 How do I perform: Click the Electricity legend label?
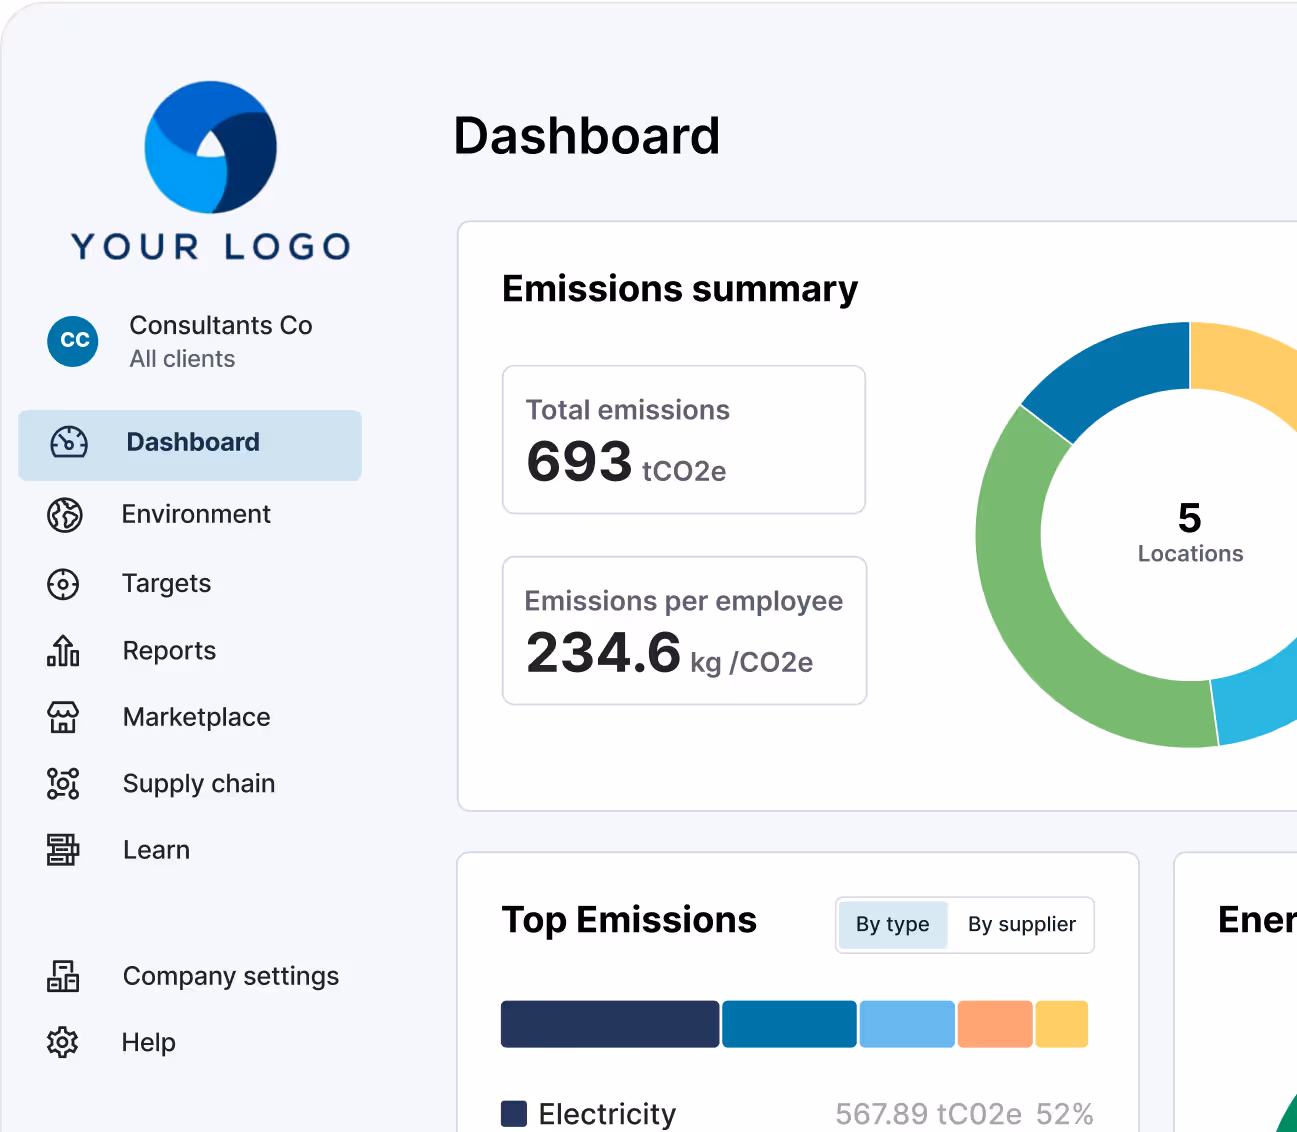[x=607, y=1114]
